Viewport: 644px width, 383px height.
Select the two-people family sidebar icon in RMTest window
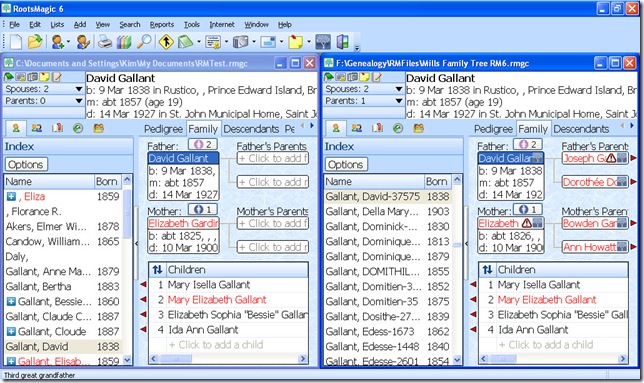[x=37, y=128]
